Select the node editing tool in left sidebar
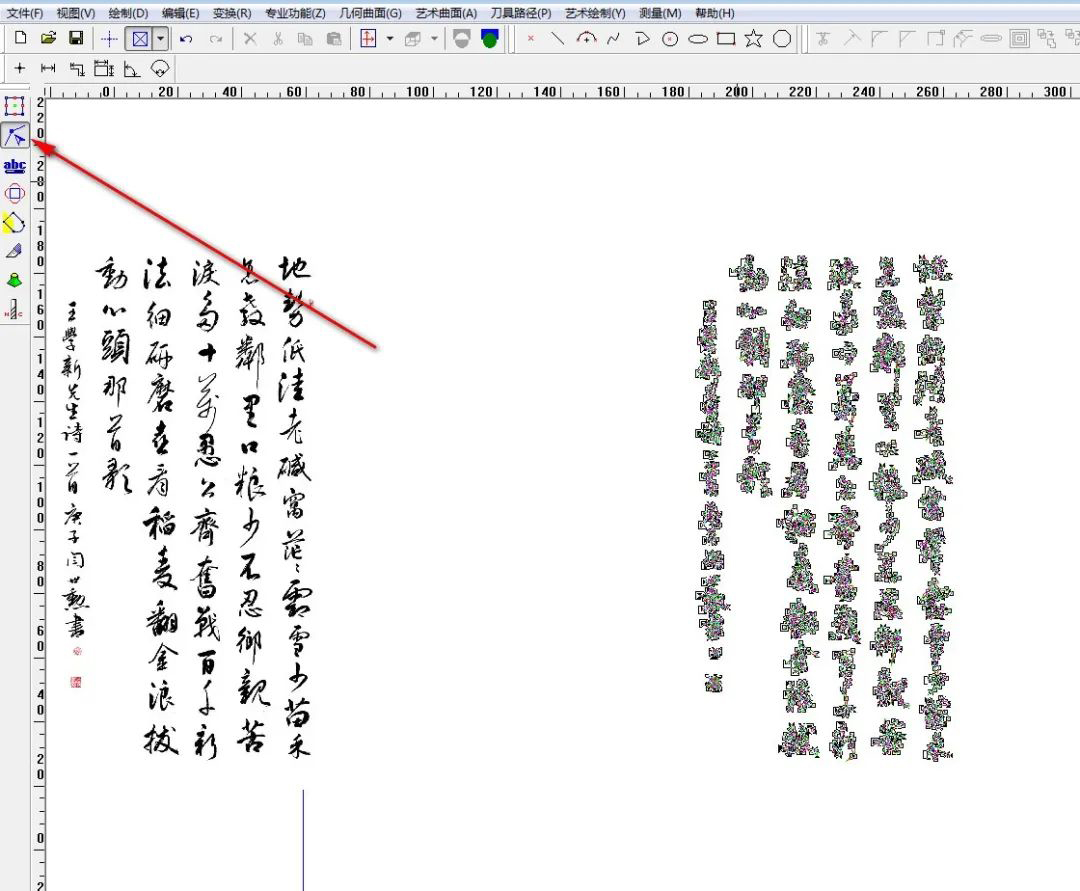This screenshot has width=1080, height=891. [14, 136]
